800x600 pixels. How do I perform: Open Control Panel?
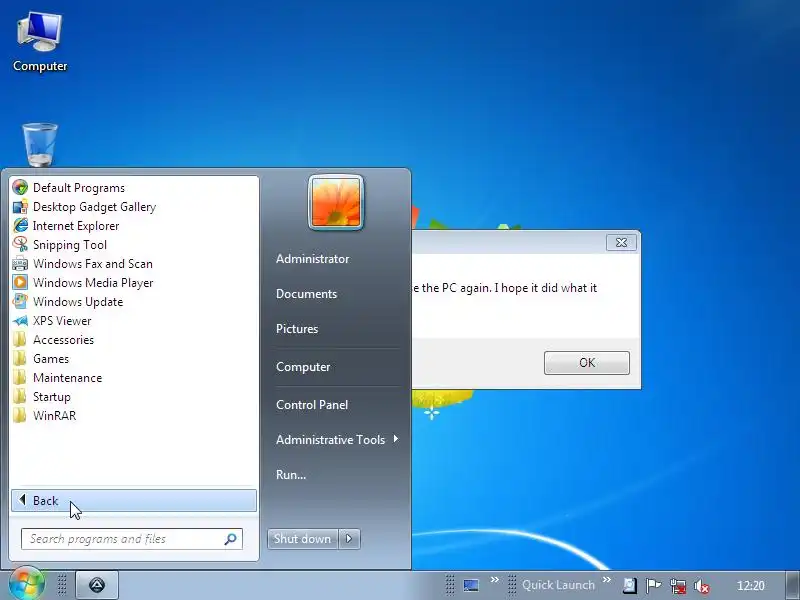click(x=312, y=405)
